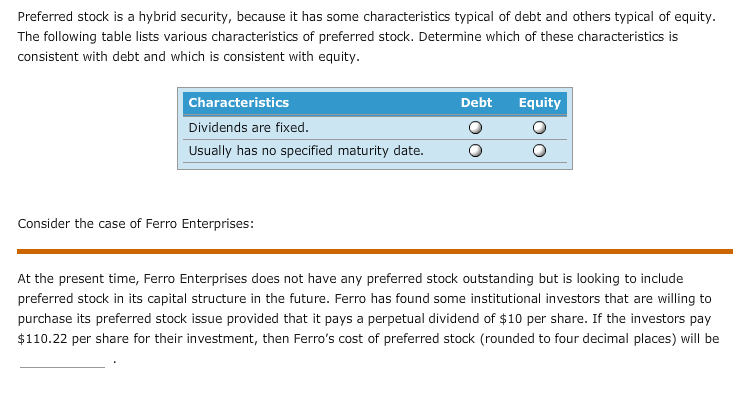
Task: Click the blank cost of preferred stock field
Action: 62,360
